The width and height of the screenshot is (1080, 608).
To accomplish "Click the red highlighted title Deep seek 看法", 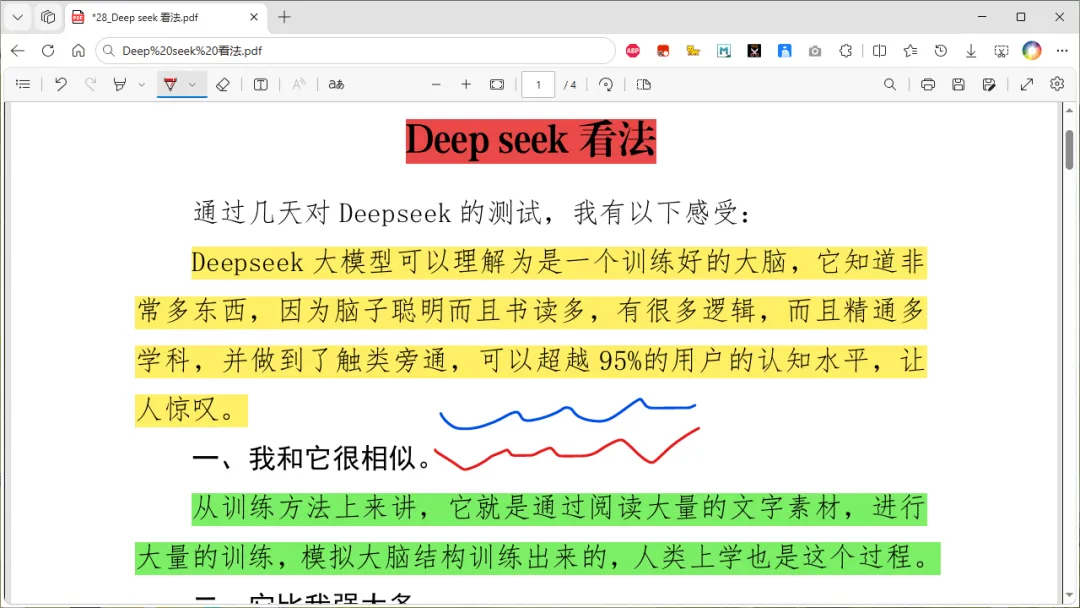I will pyautogui.click(x=530, y=140).
